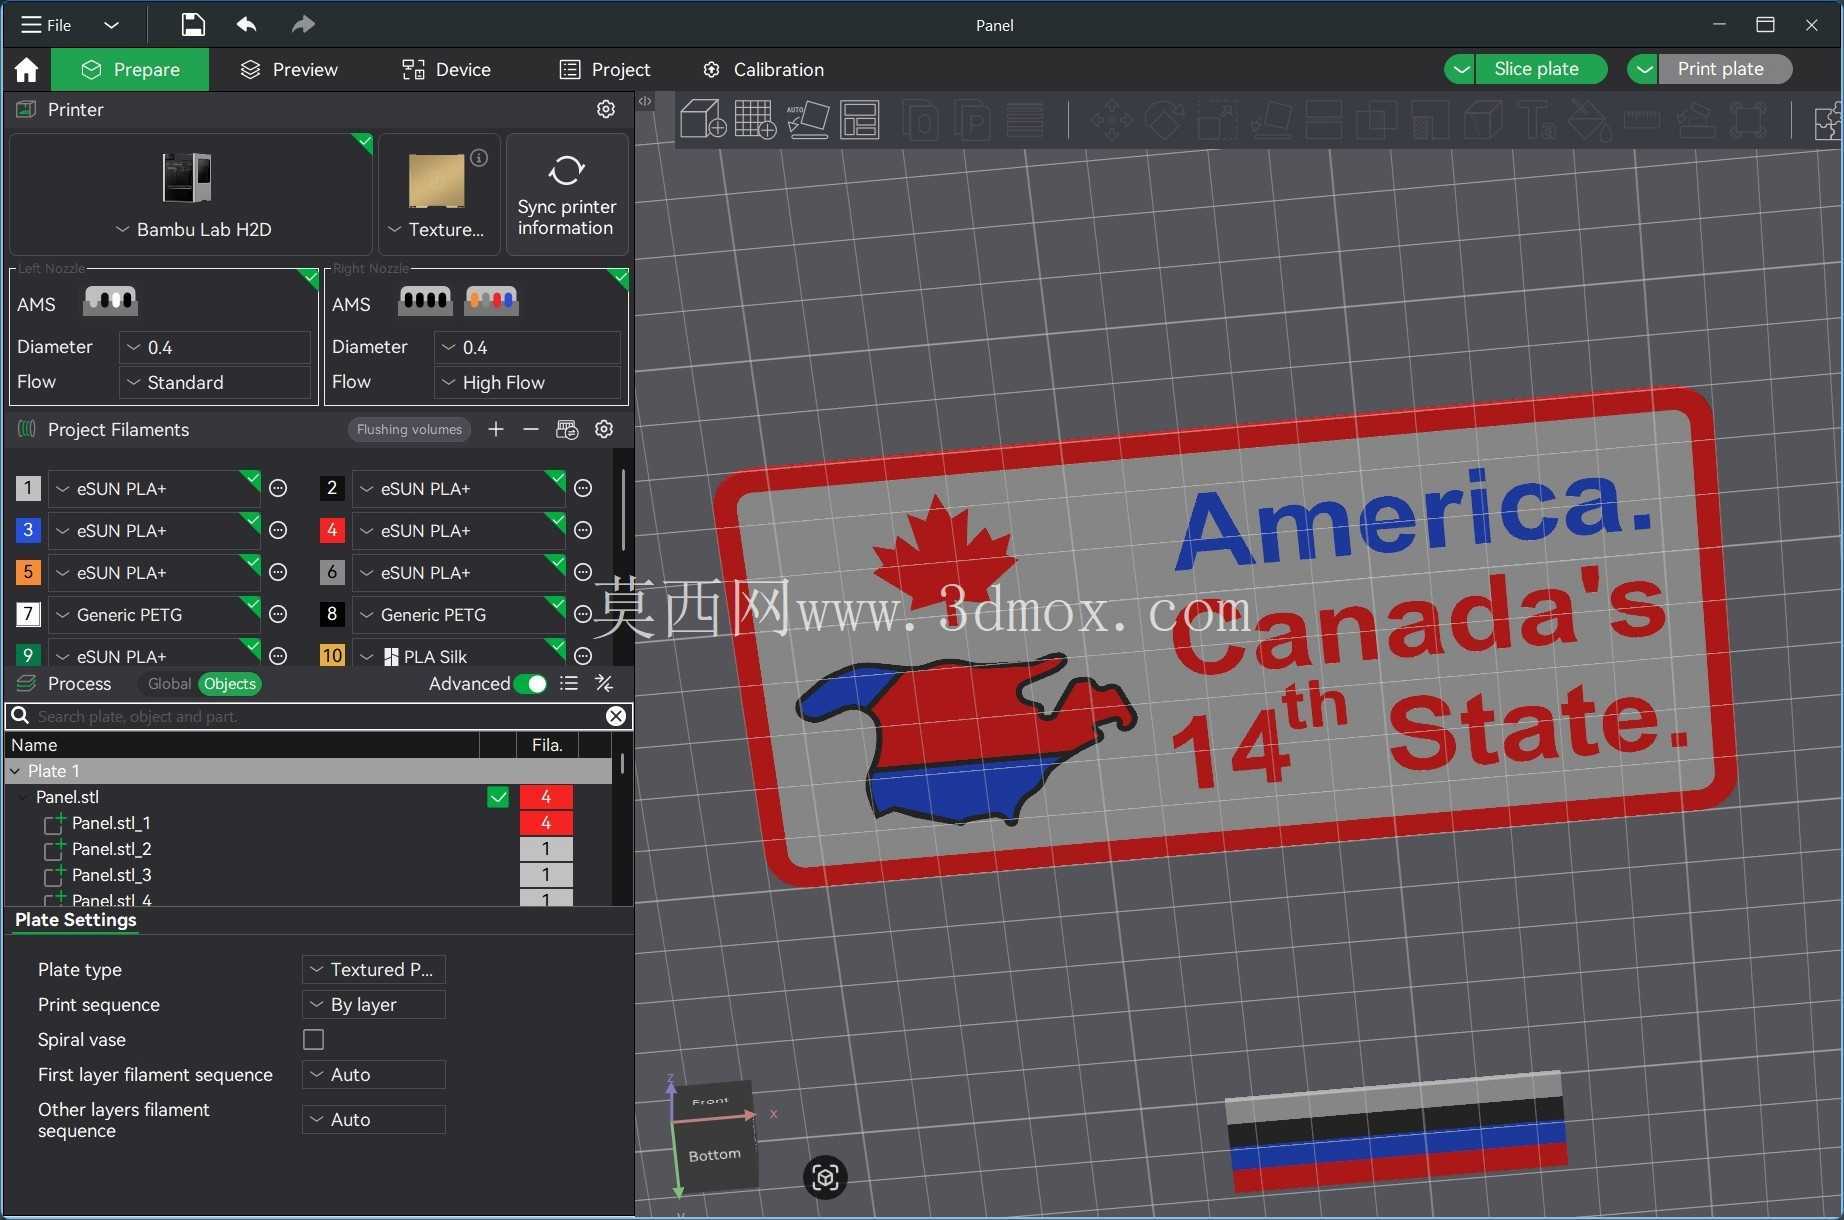Click filament 5 orange color swatch
Image resolution: width=1844 pixels, height=1220 pixels.
[x=28, y=572]
